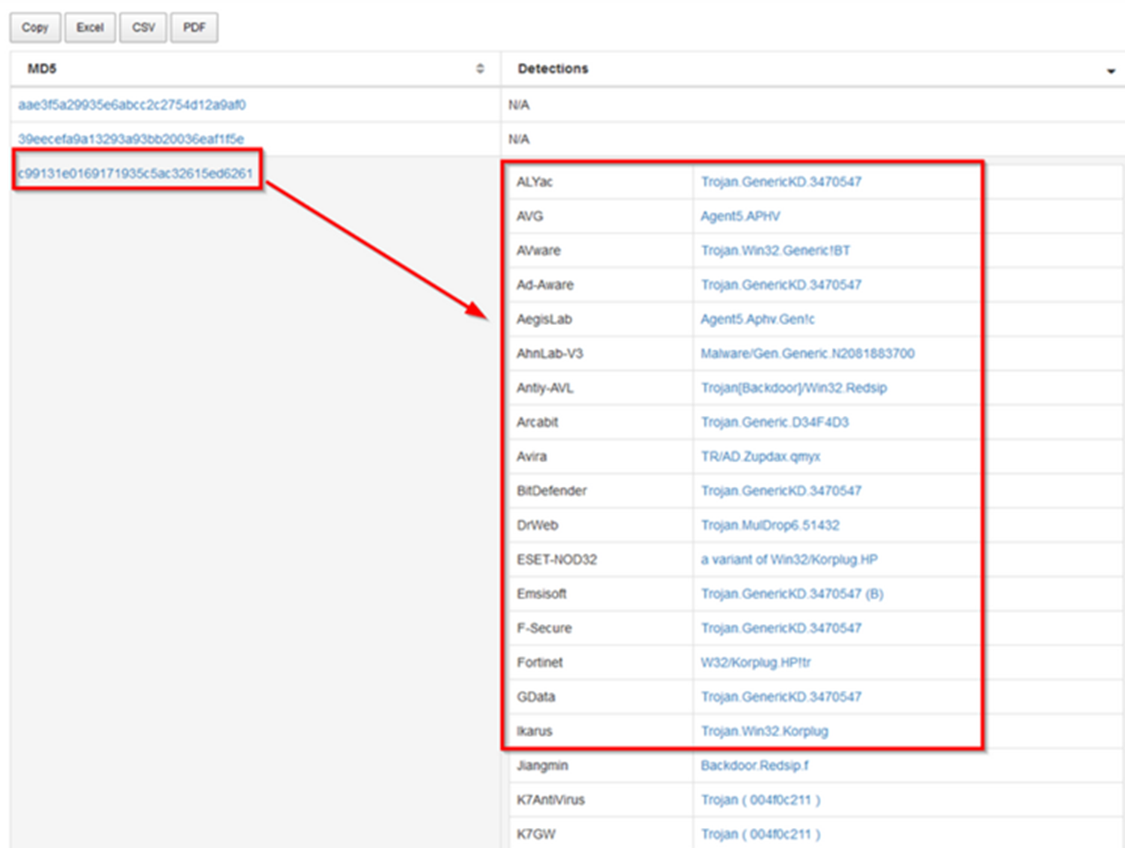Open ESET-NOD32 Win32/Korplug.HP variant link
This screenshot has width=1125, height=848.
coord(789,560)
